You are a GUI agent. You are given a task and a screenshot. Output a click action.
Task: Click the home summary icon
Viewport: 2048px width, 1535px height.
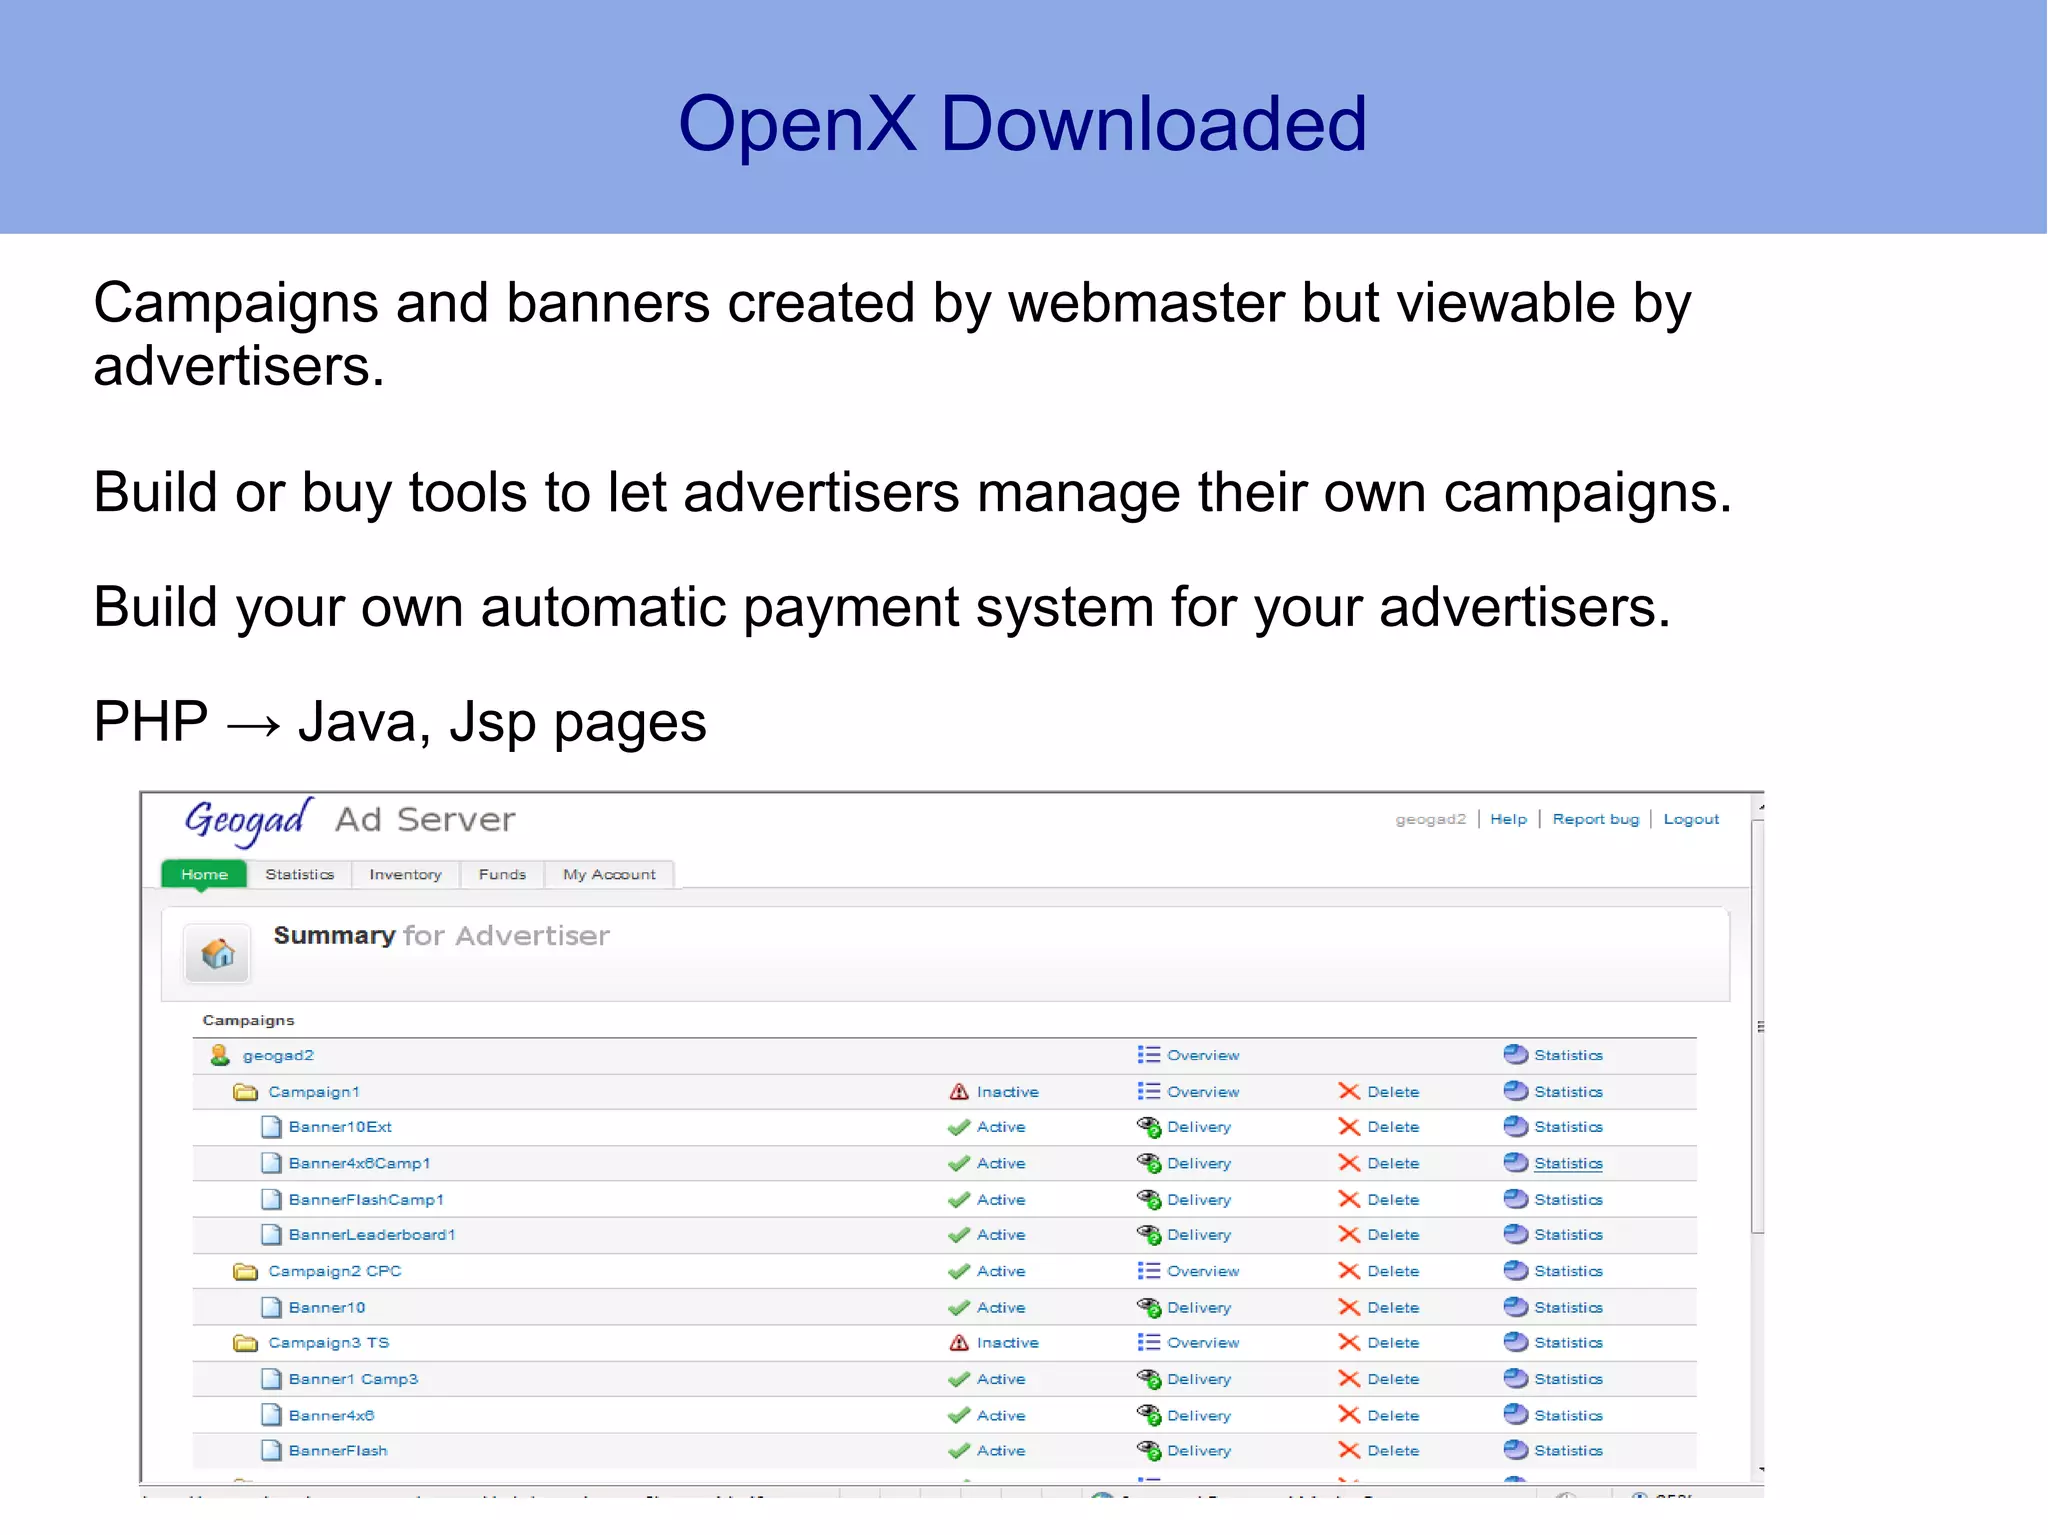point(218,953)
